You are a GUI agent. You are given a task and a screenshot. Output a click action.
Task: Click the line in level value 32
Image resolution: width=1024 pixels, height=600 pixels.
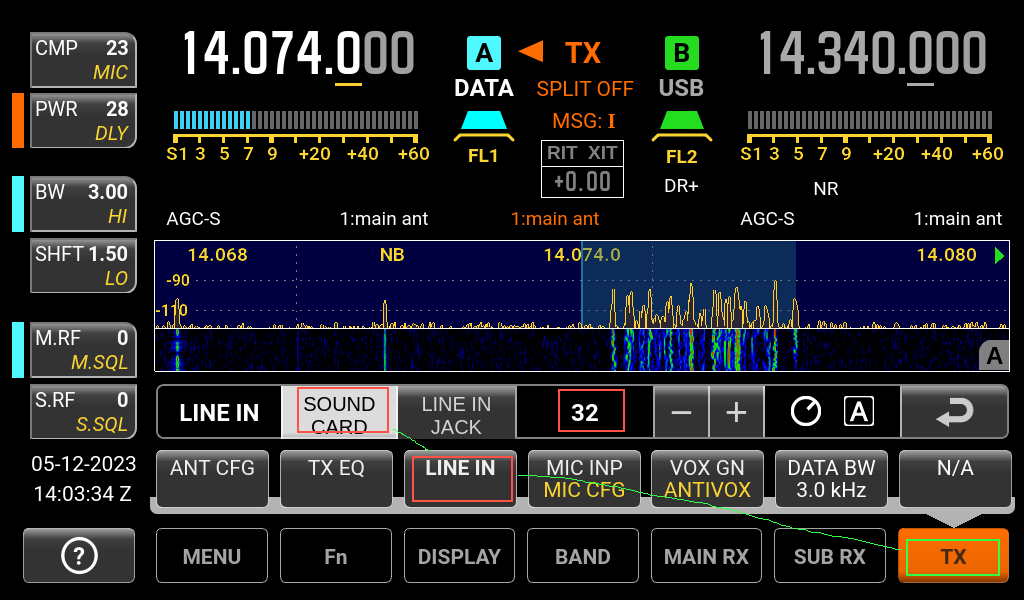(585, 413)
